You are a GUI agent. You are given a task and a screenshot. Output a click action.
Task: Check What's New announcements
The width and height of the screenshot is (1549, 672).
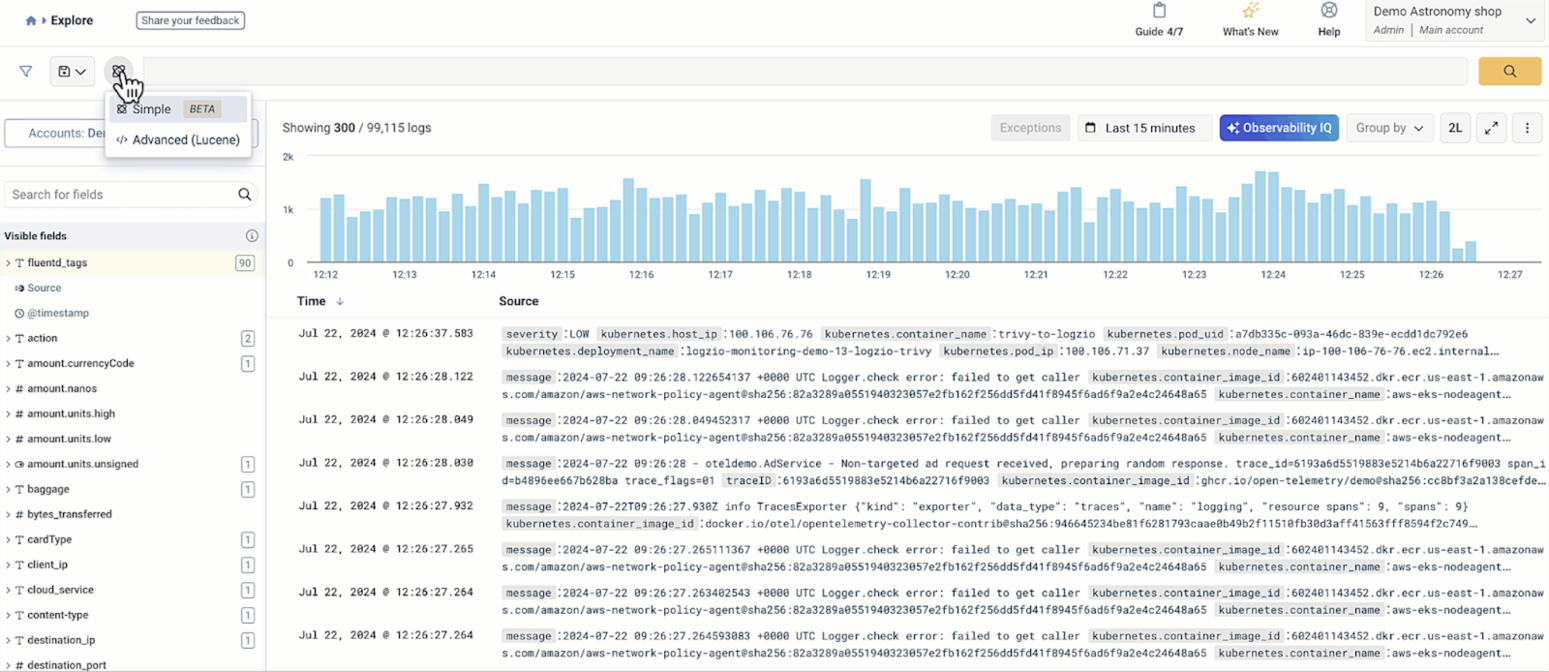[1249, 20]
